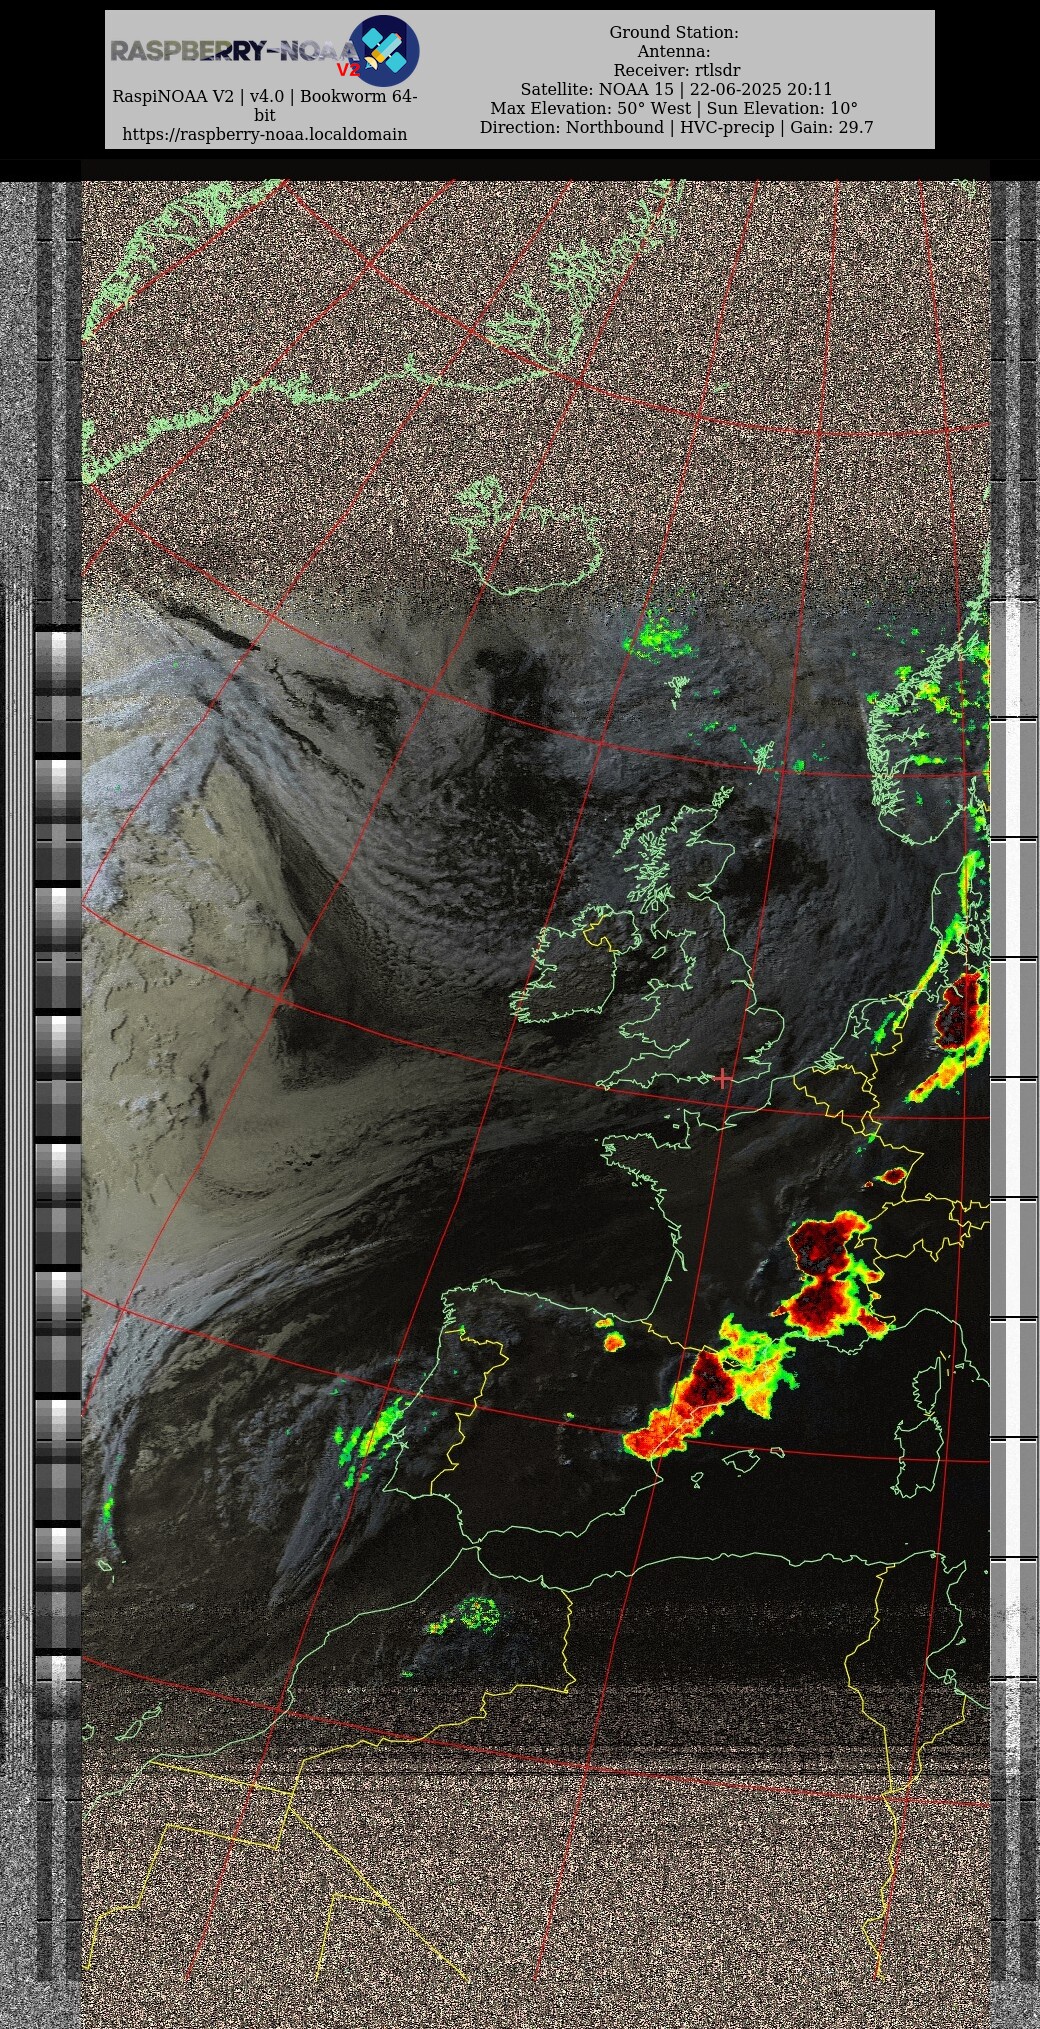1040x2029 pixels.
Task: Click the red cross ground station marker
Action: [722, 1078]
